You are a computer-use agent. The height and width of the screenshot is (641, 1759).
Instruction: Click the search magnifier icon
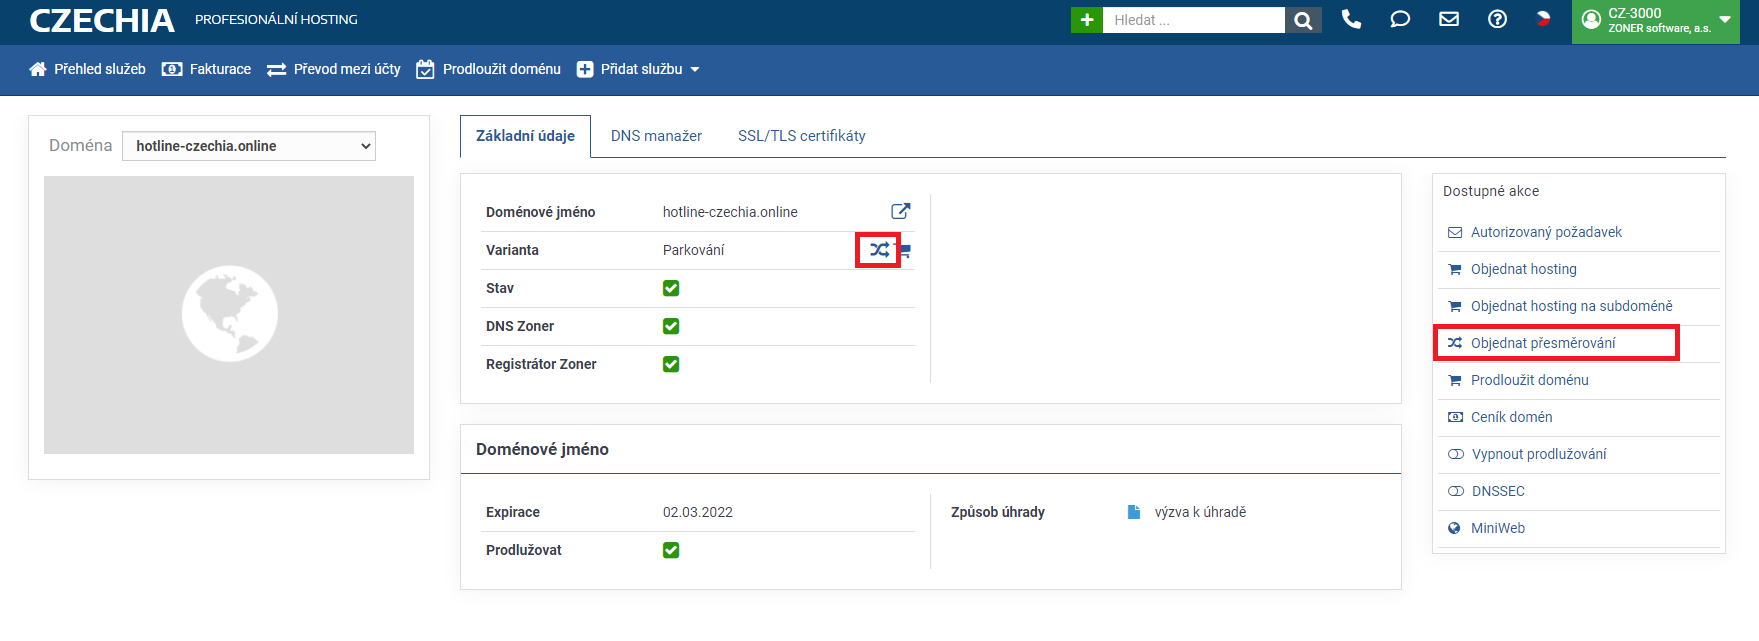pyautogui.click(x=1303, y=20)
